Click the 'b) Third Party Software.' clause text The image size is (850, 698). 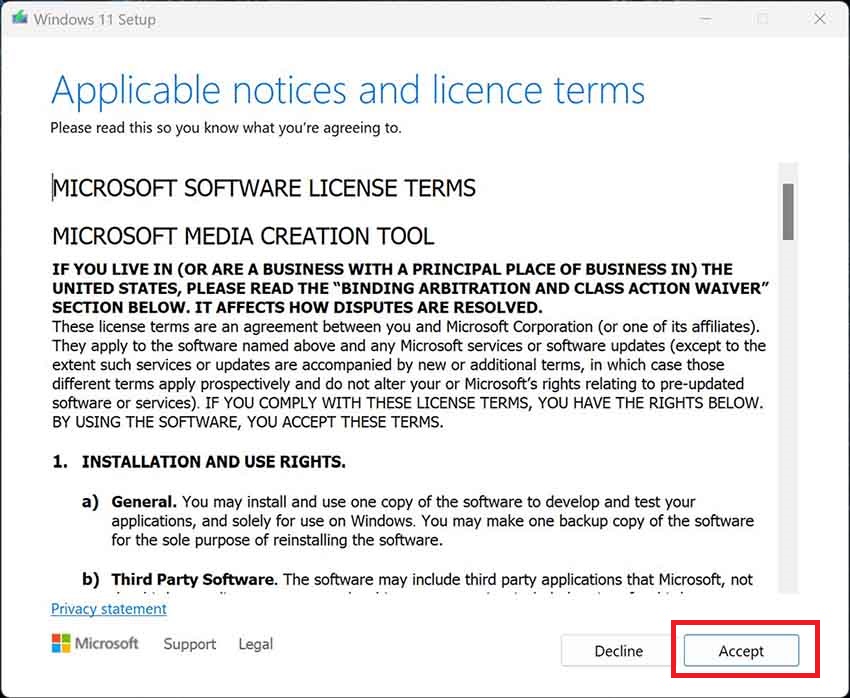(x=417, y=579)
